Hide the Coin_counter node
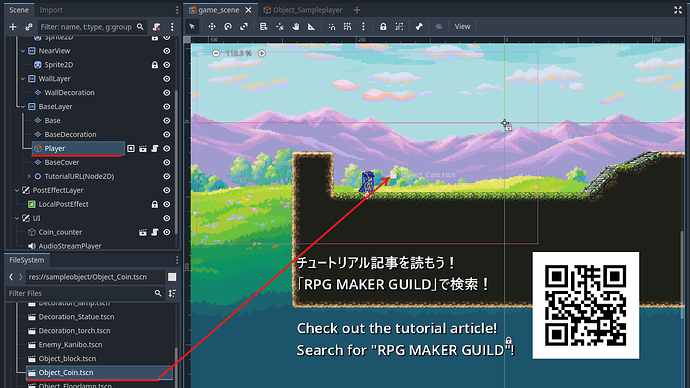 [167, 232]
